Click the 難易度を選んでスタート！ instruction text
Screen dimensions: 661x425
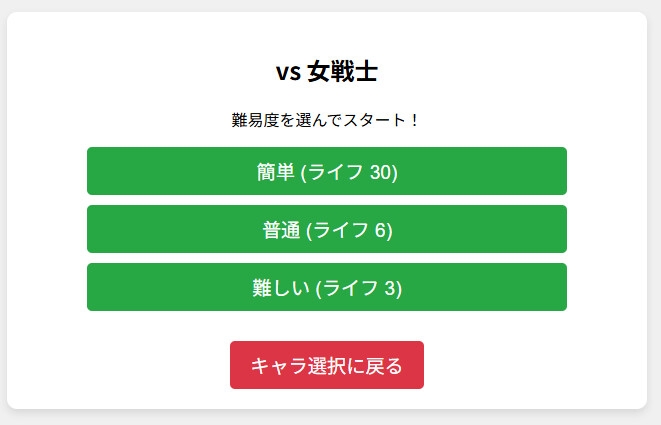tap(327, 120)
